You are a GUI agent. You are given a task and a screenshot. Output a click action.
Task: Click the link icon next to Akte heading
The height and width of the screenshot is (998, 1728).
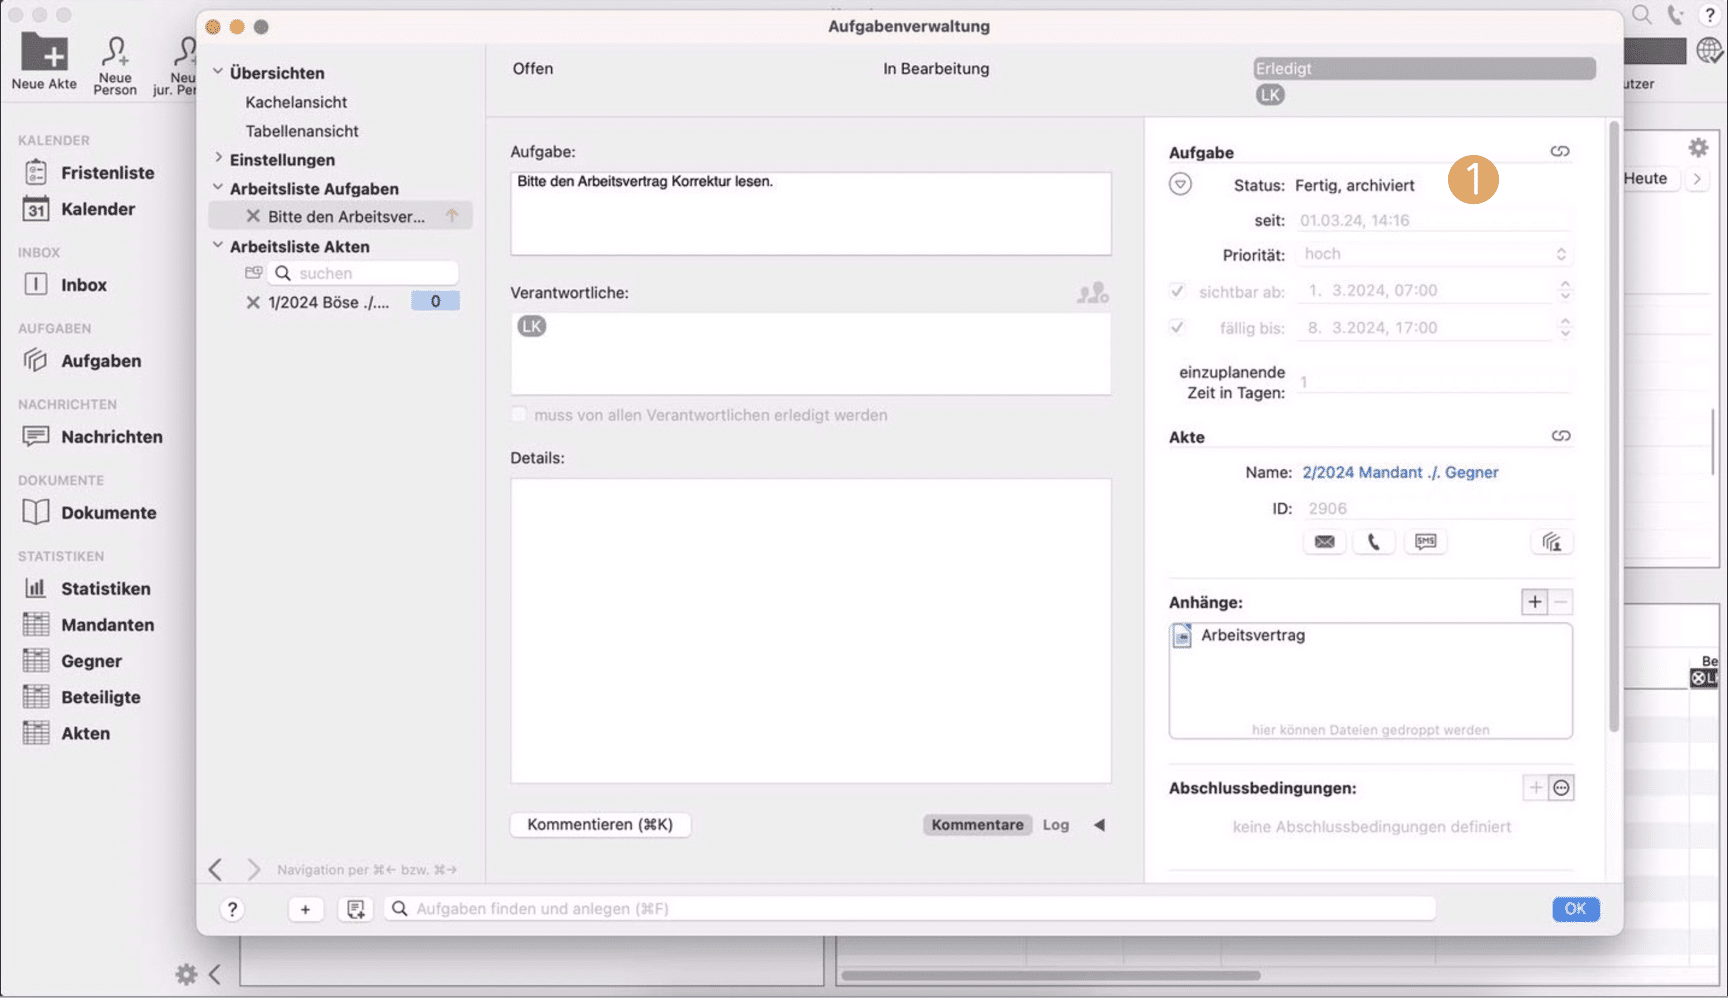(1560, 436)
